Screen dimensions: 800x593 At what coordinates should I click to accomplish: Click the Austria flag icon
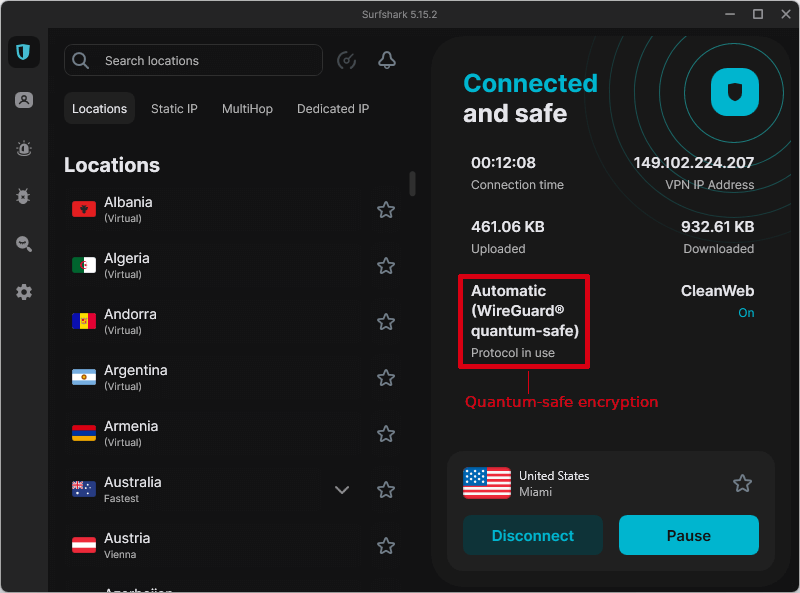point(84,545)
